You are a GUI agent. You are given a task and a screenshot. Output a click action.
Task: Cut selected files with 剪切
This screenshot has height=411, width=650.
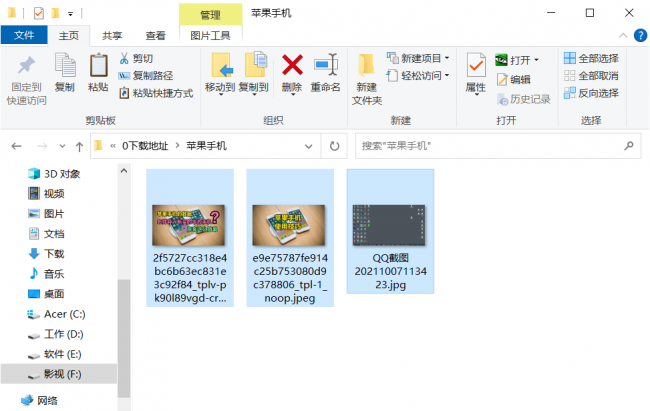point(136,58)
